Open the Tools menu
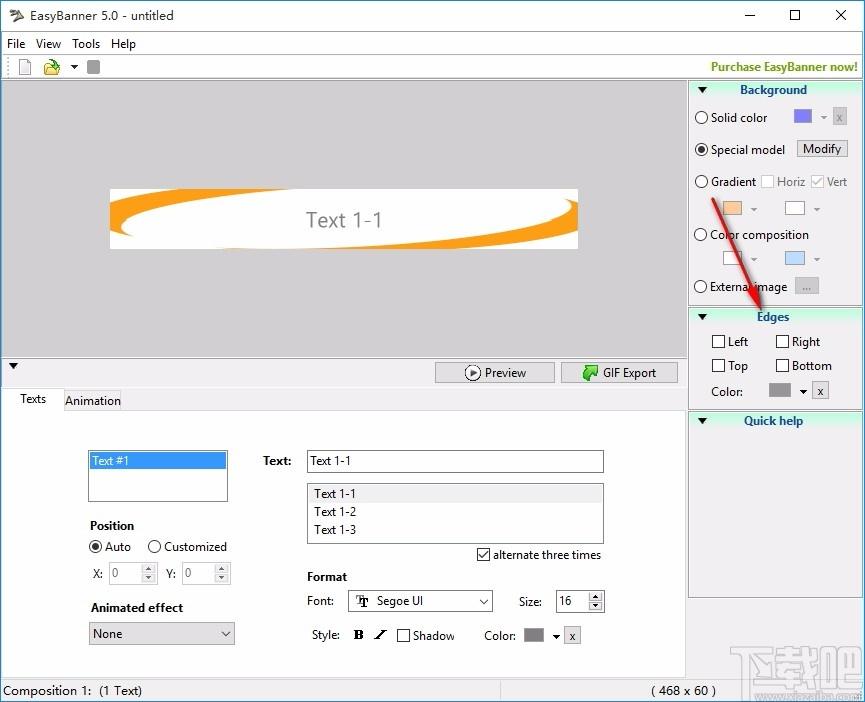Screen dimensions: 865x702 pos(86,44)
